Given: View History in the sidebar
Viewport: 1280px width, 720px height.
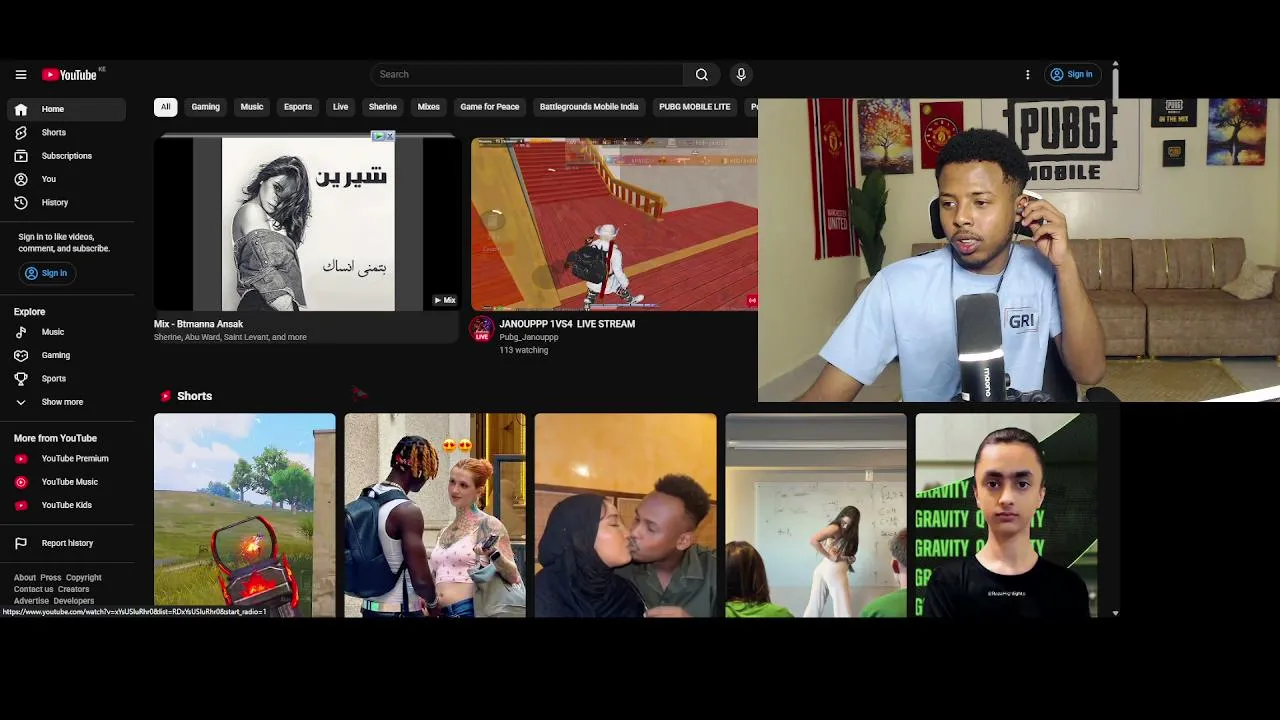Looking at the screenshot, I should click(67, 202).
